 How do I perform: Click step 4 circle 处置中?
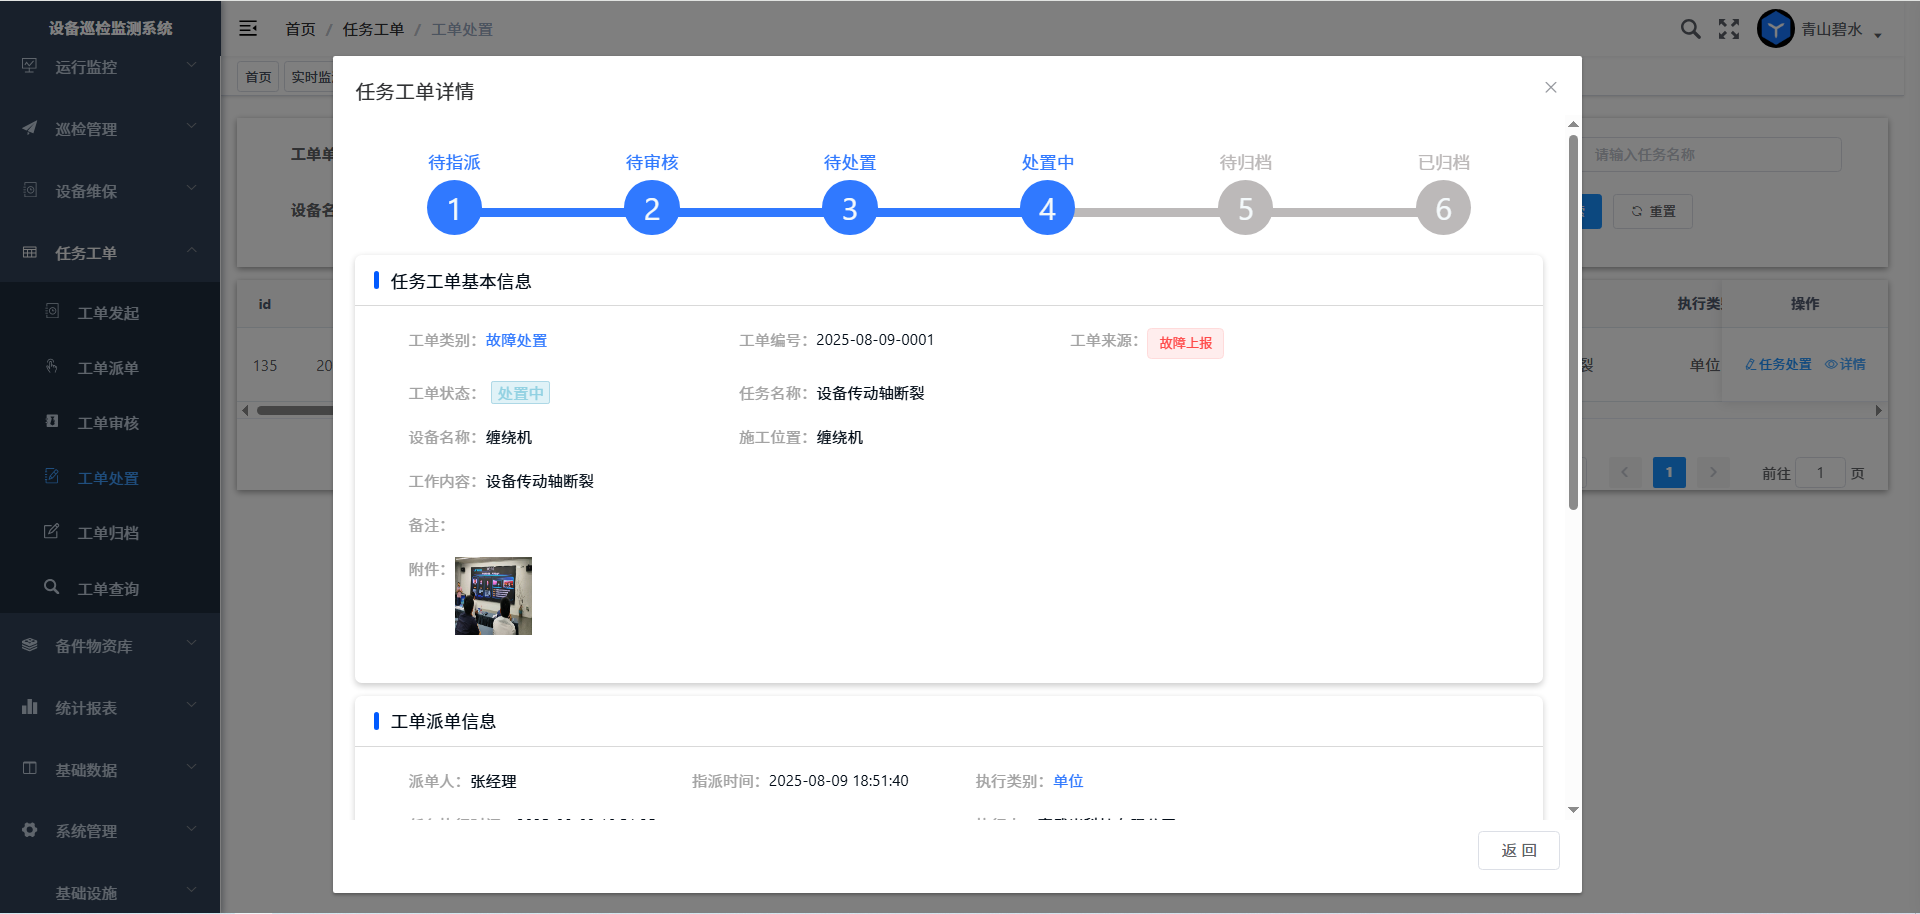click(1047, 208)
